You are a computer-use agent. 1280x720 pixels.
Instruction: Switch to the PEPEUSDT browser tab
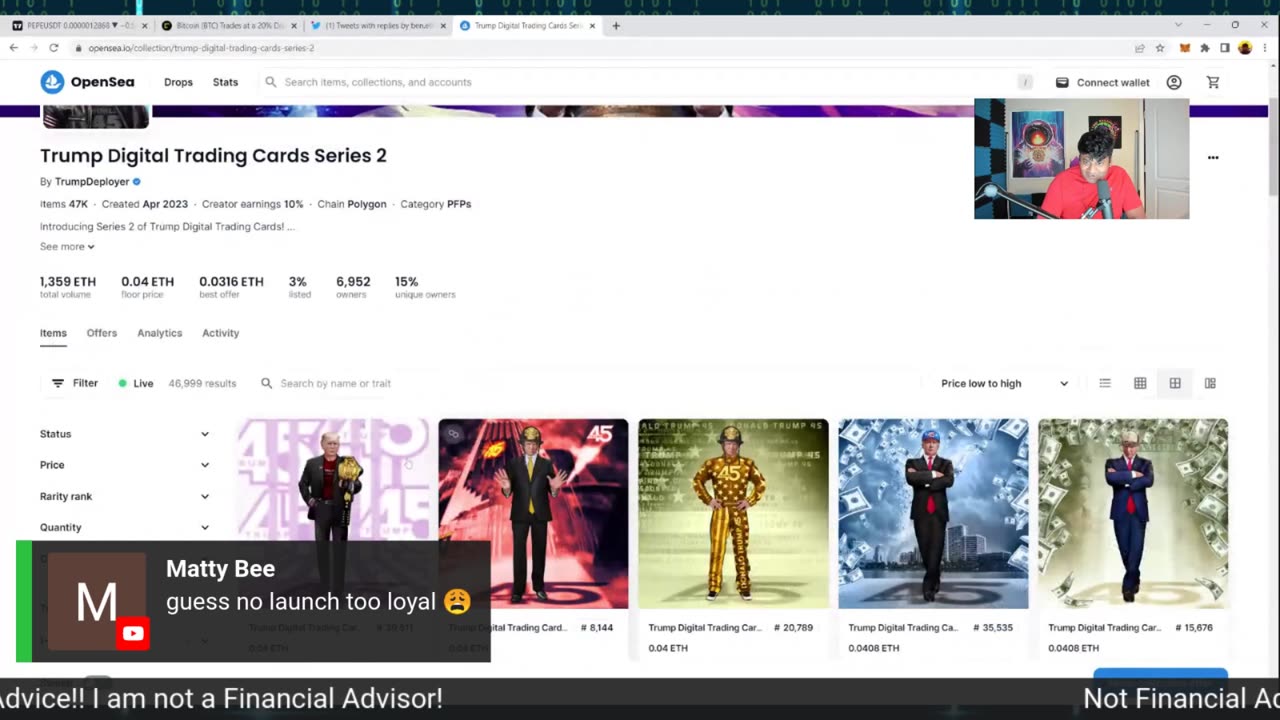point(78,25)
